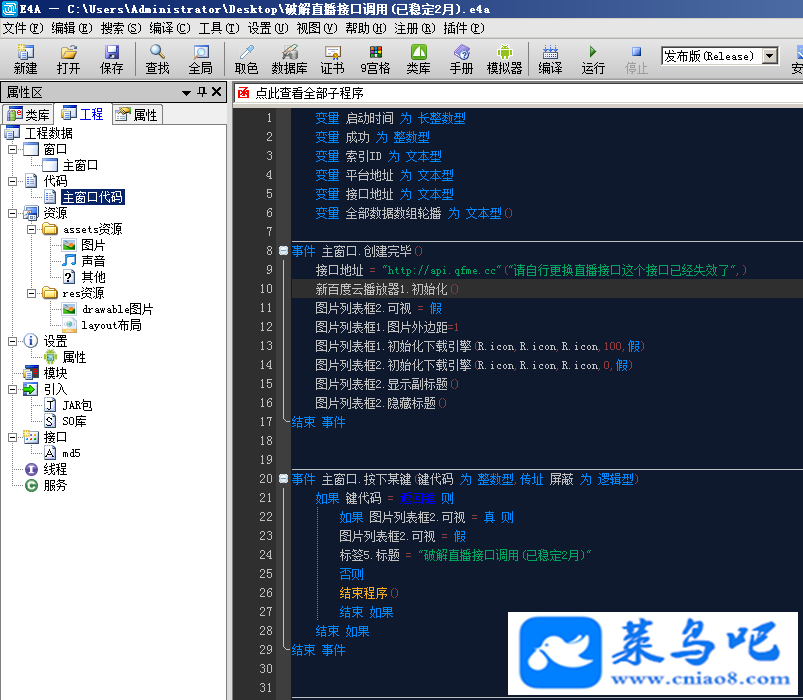The width and height of the screenshot is (803, 700).
Task: Select drawable图片 tree item
Action: (x=117, y=309)
